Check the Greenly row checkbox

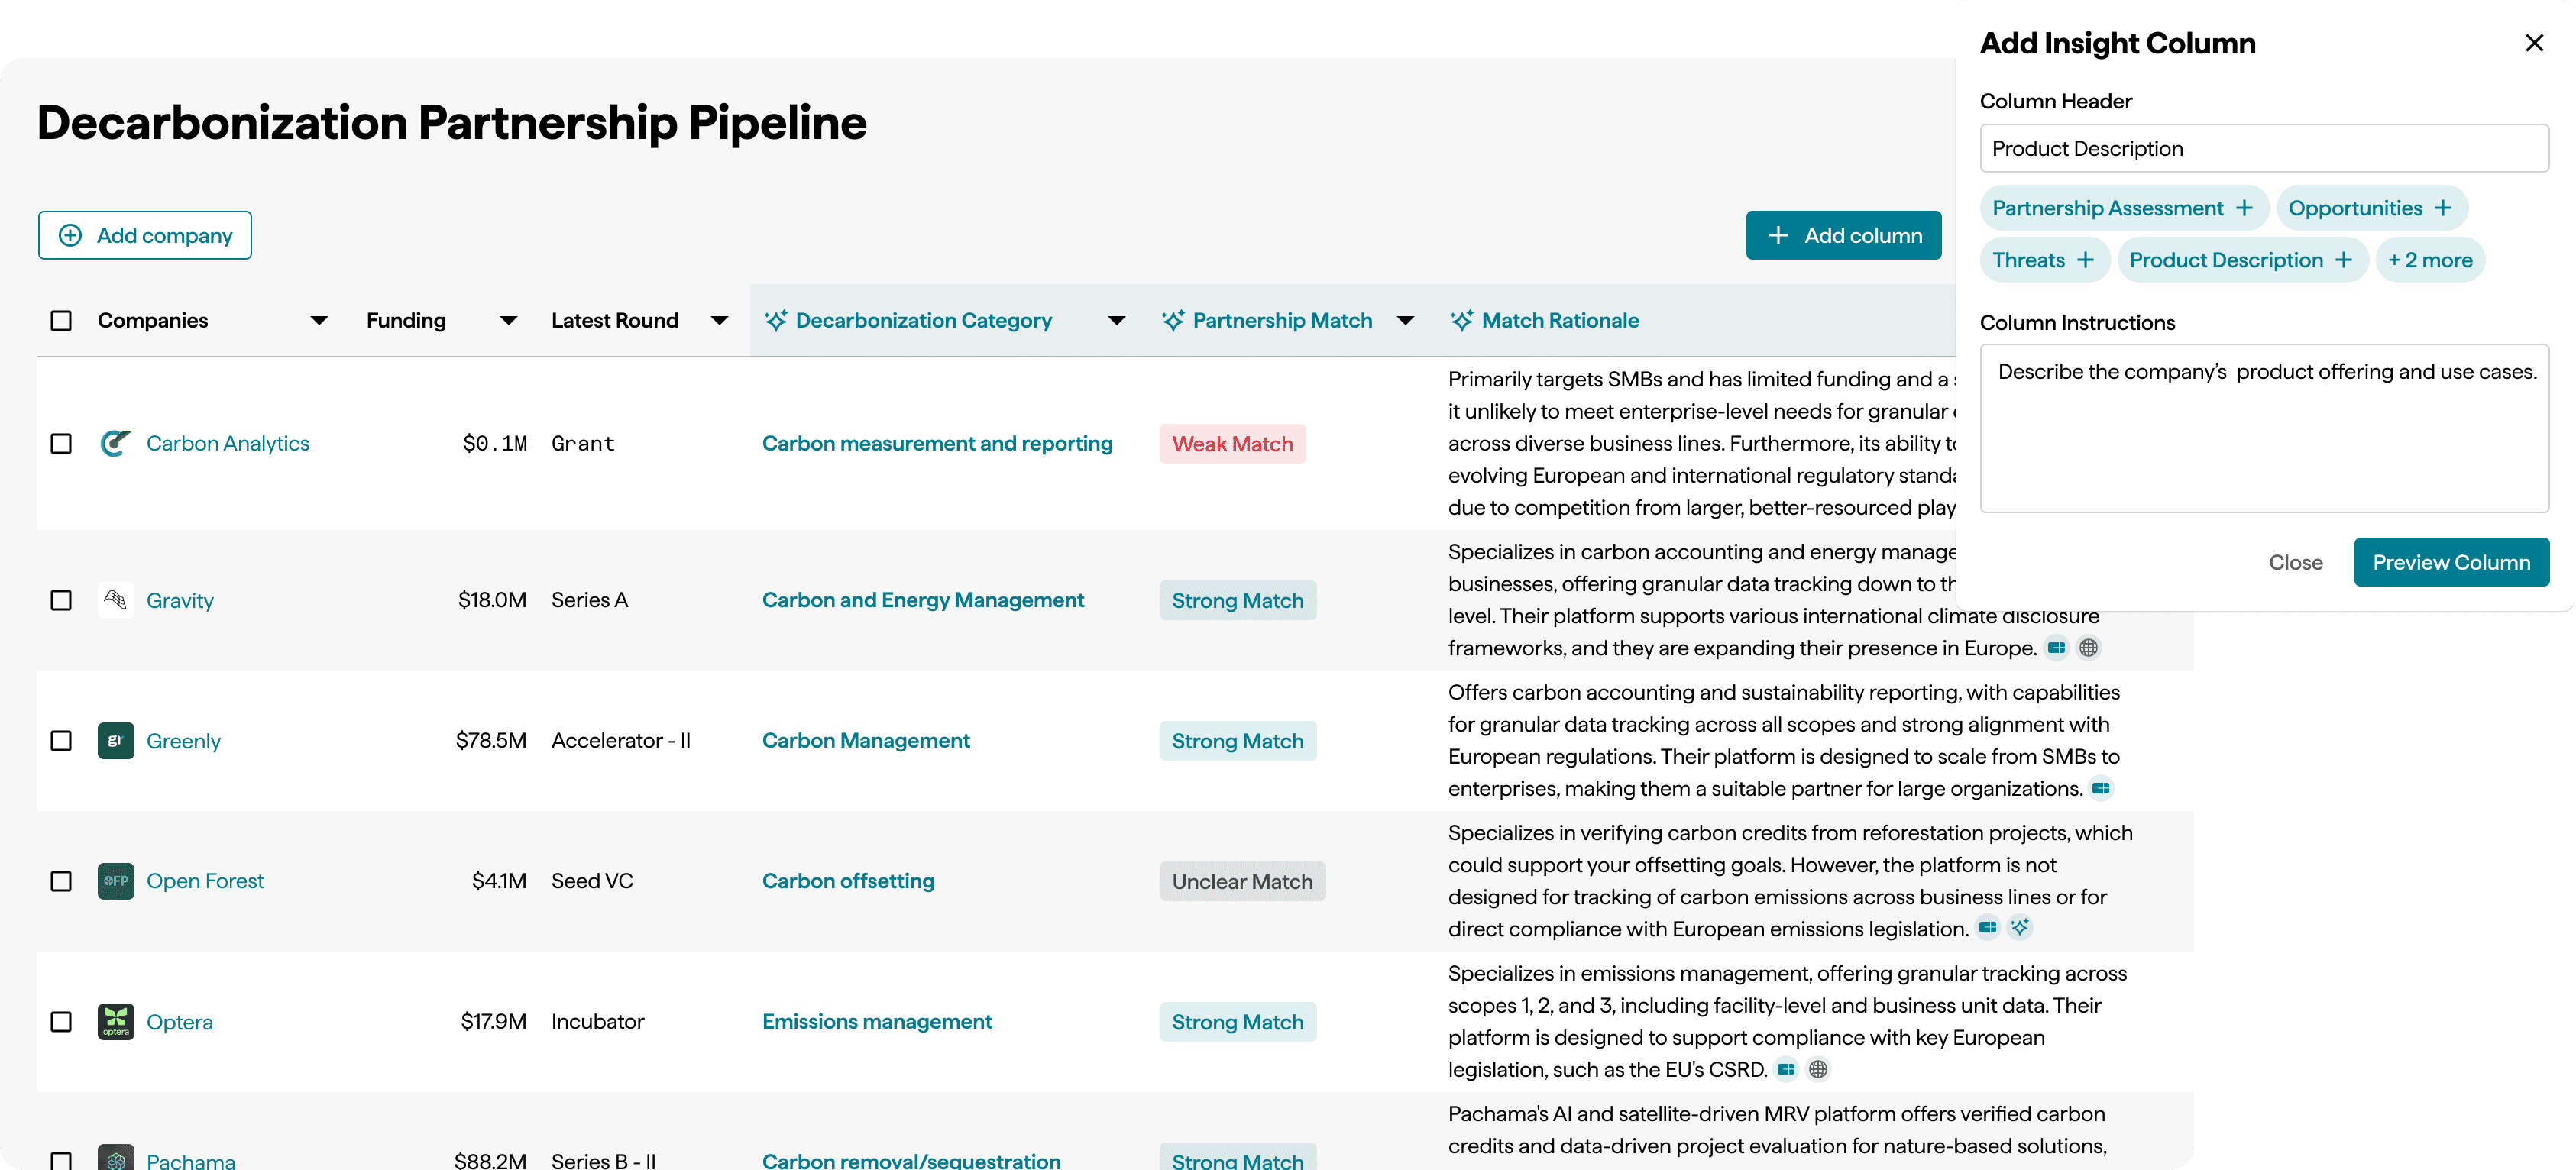pyautogui.click(x=61, y=741)
